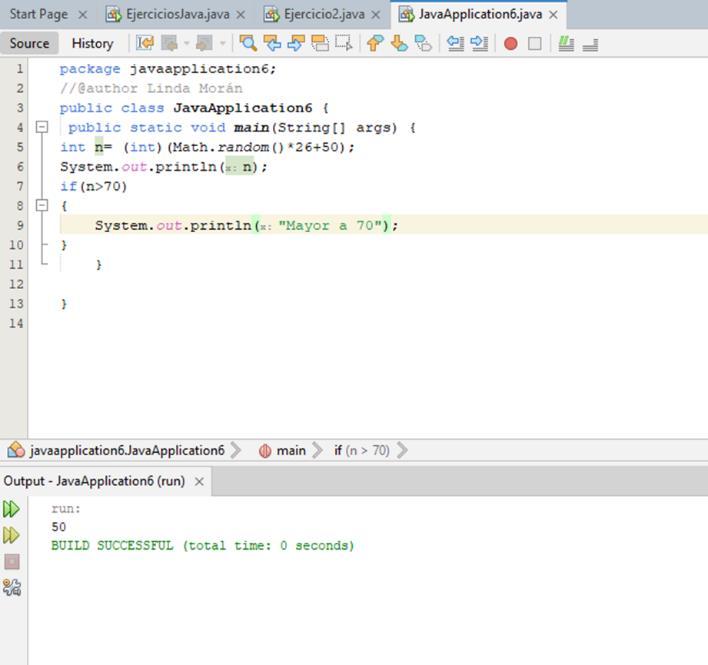Close the Output JavaApplication6 (run) tab

pos(199,482)
